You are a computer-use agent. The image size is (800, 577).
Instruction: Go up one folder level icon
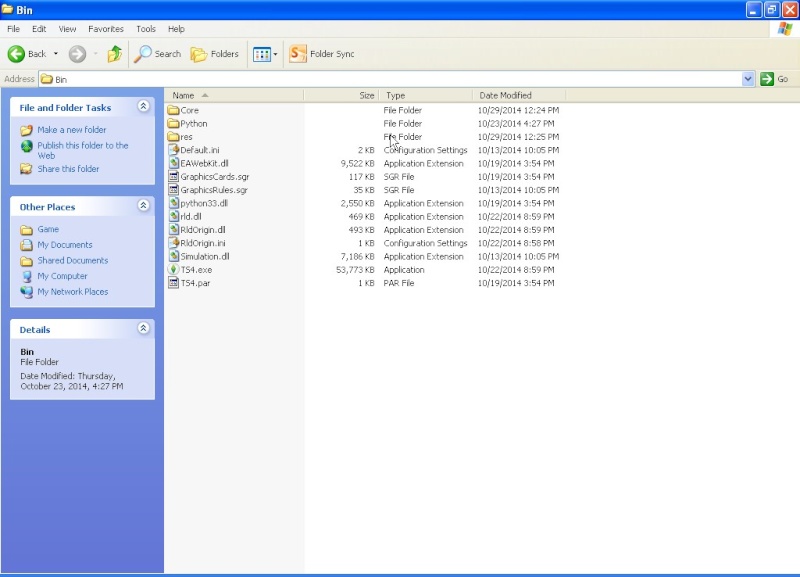pos(114,54)
